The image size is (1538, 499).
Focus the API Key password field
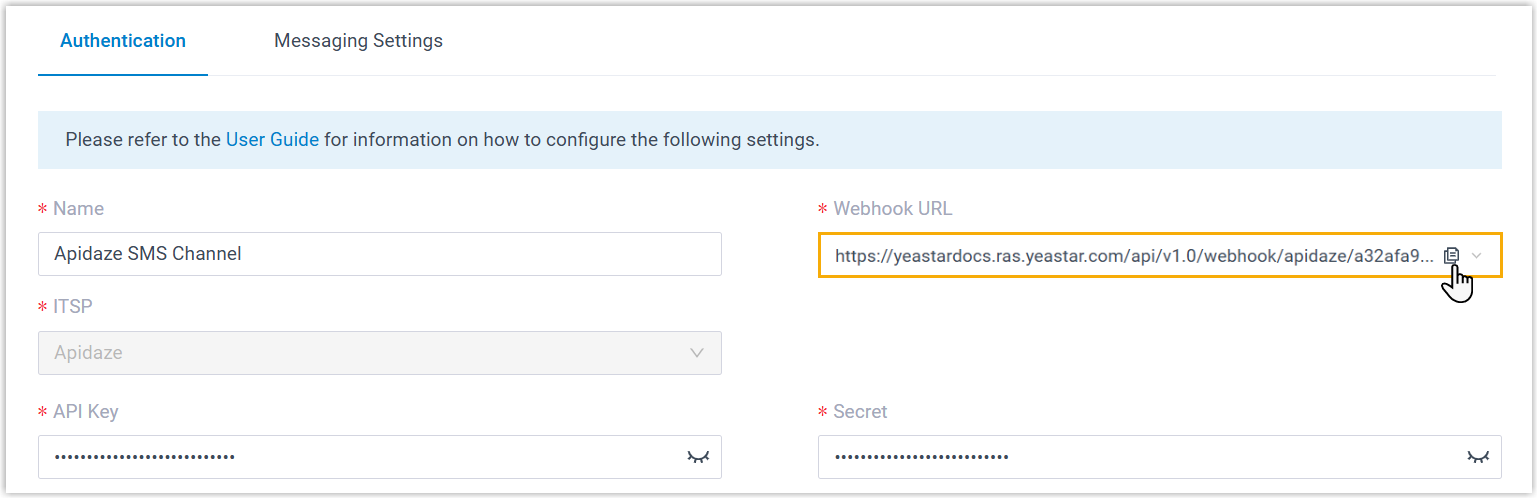[x=360, y=457]
